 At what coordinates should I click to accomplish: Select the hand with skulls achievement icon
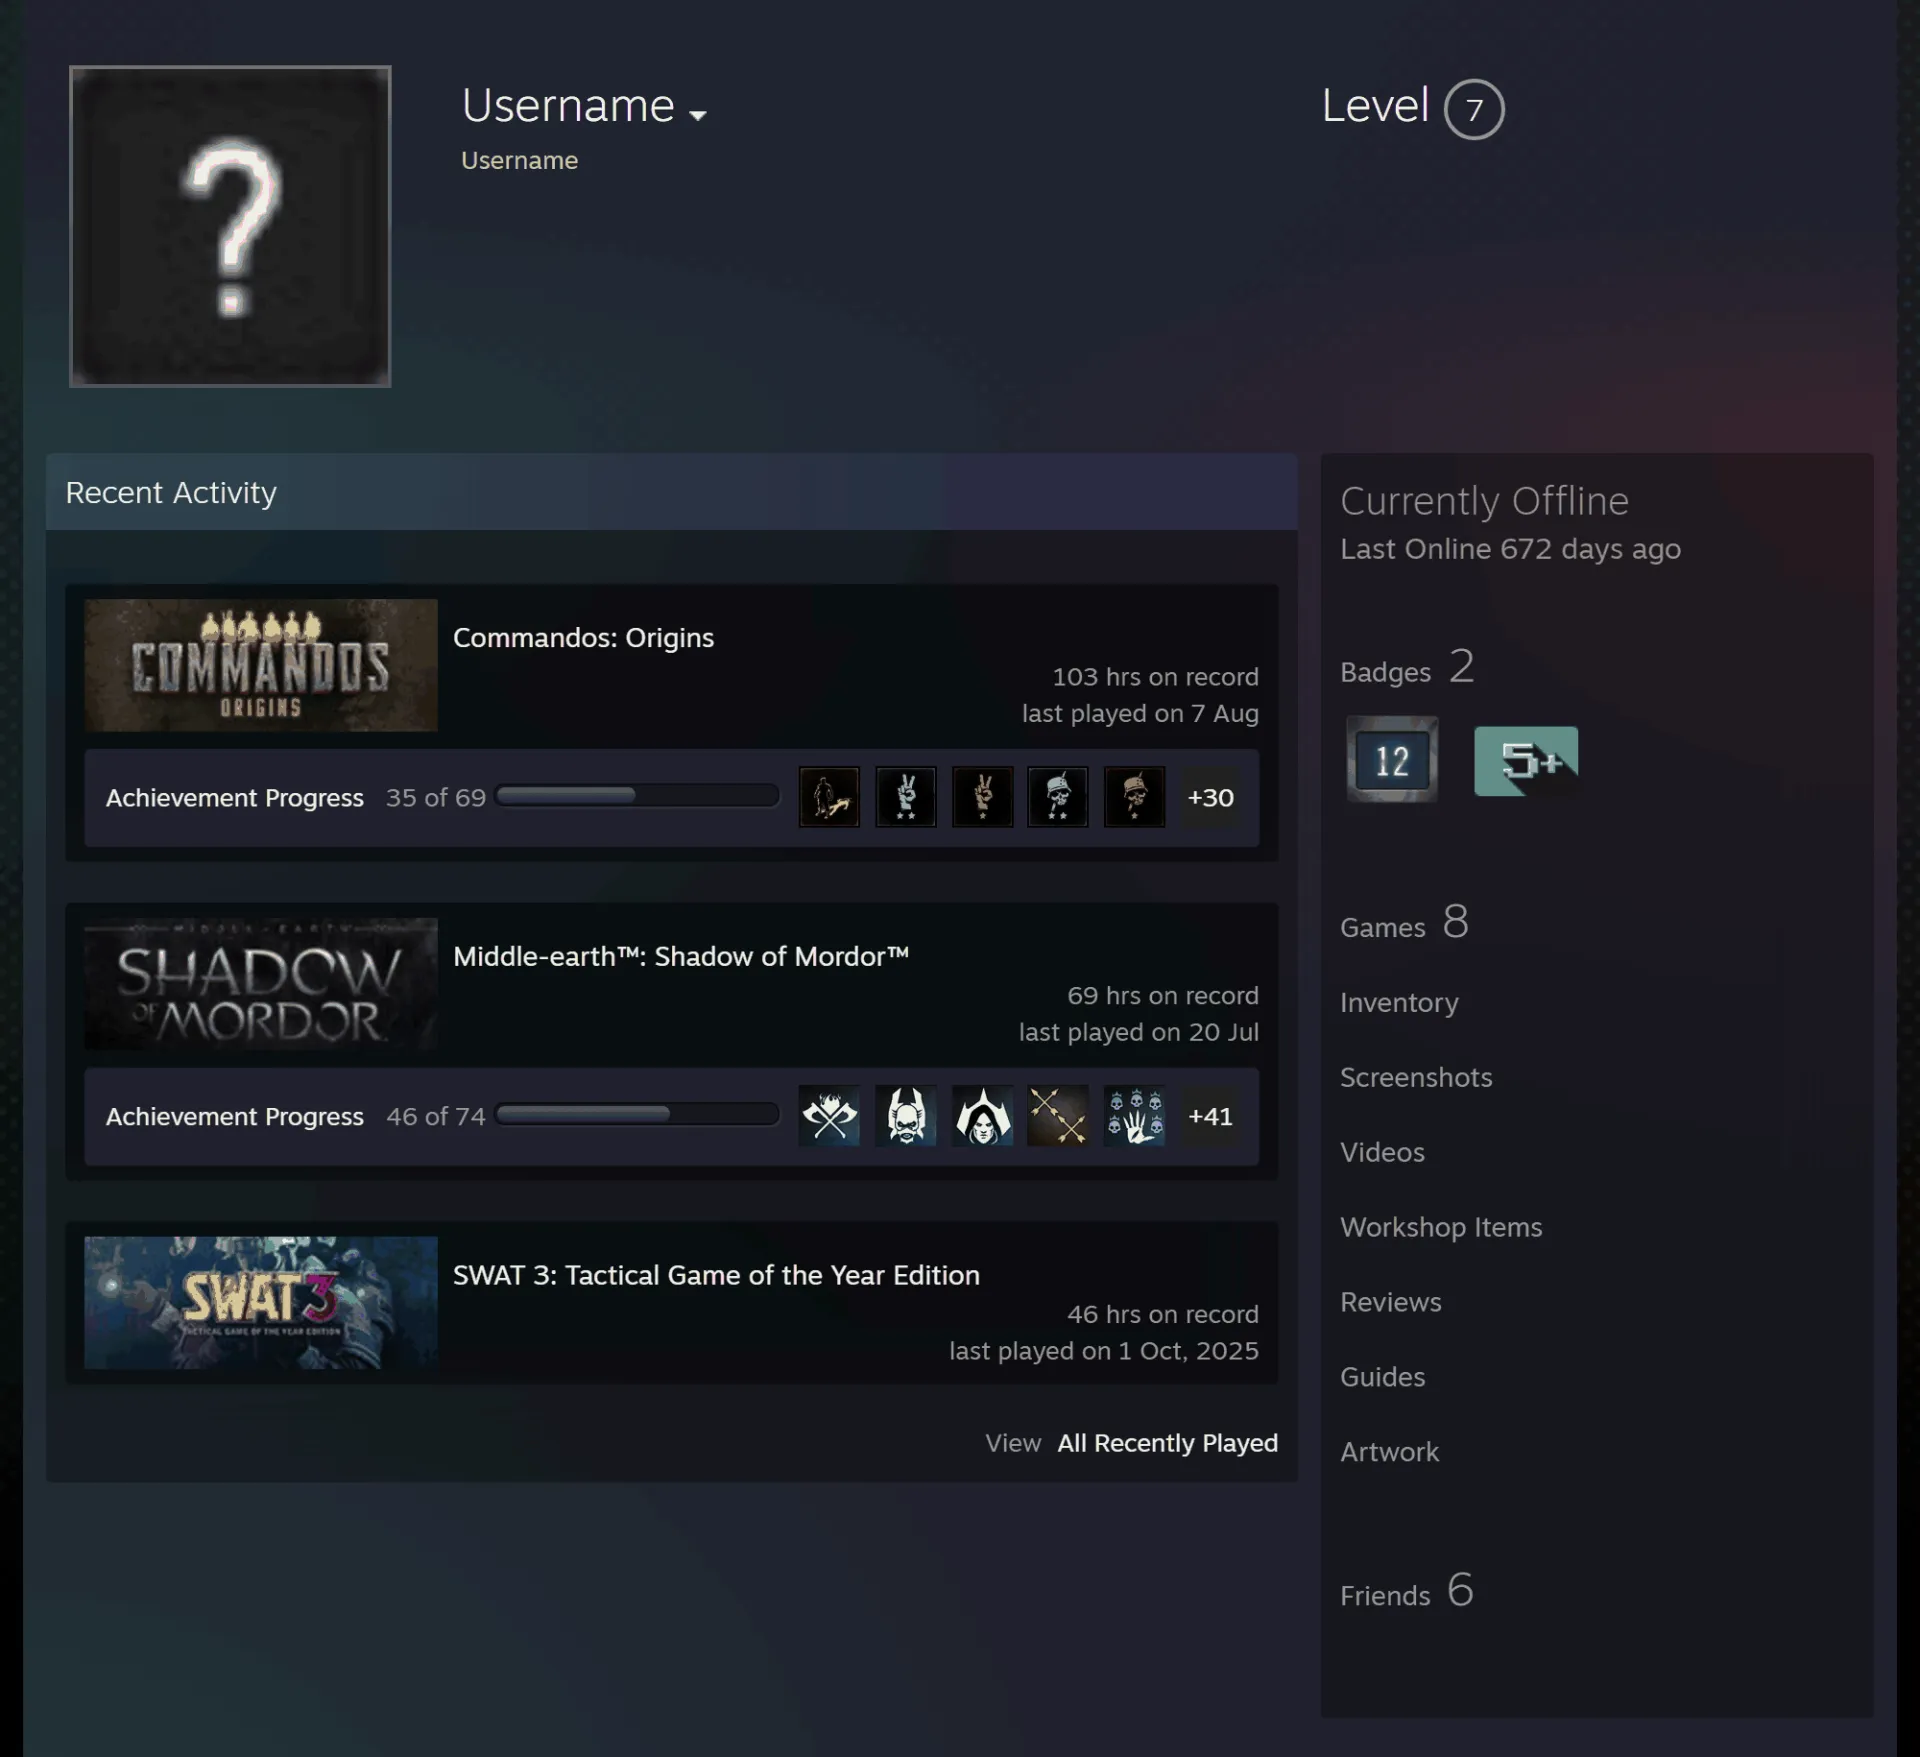[1134, 1116]
